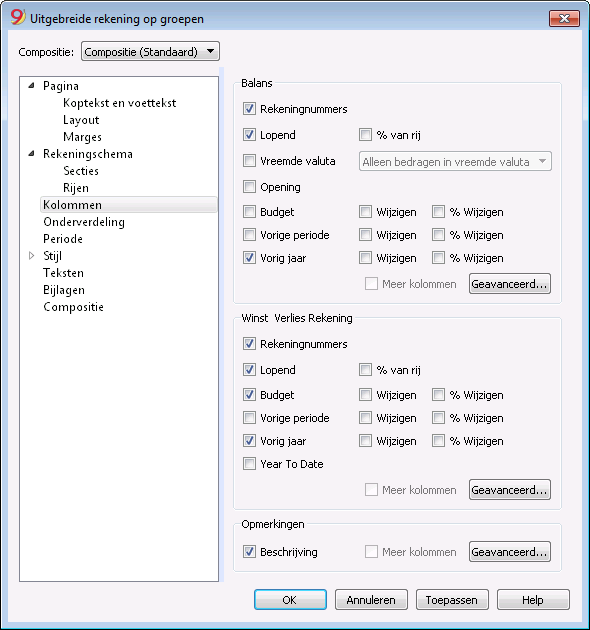Expand the Stijl tree node
Image resolution: width=590 pixels, height=630 pixels.
(x=31, y=256)
